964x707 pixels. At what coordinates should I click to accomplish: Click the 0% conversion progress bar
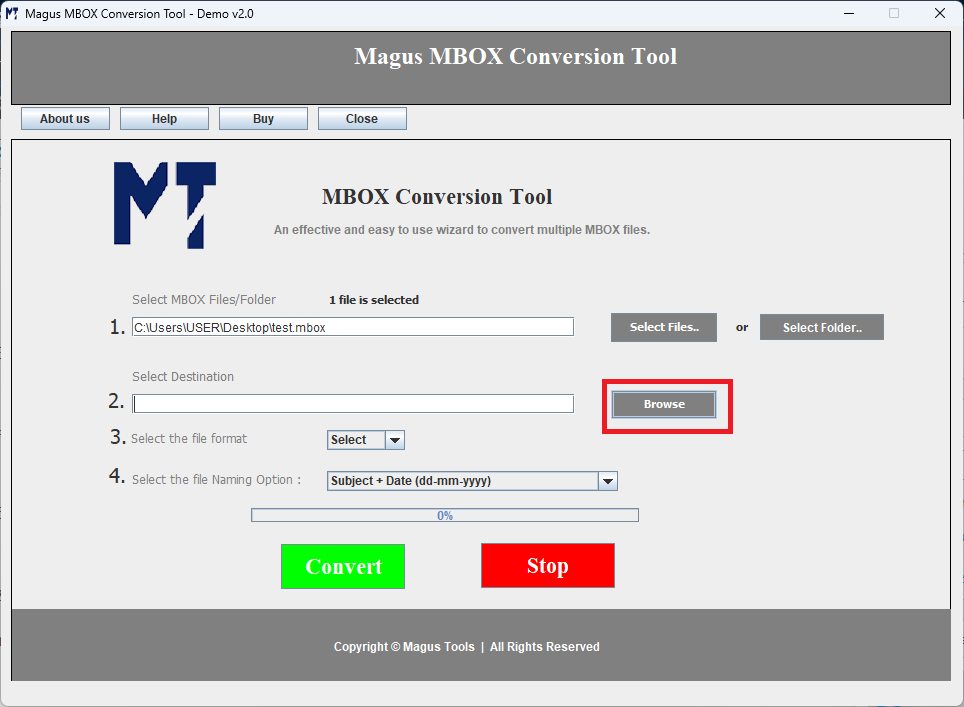tap(444, 515)
